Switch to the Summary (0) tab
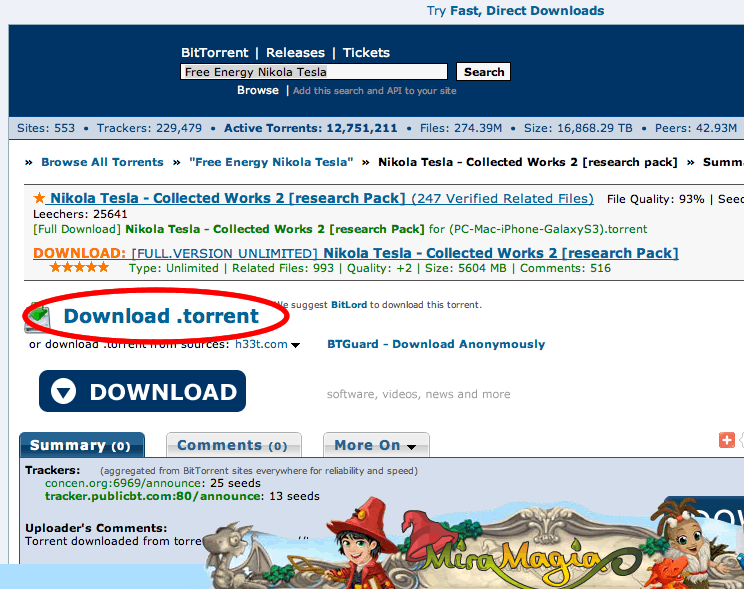The image size is (744, 589). point(82,445)
